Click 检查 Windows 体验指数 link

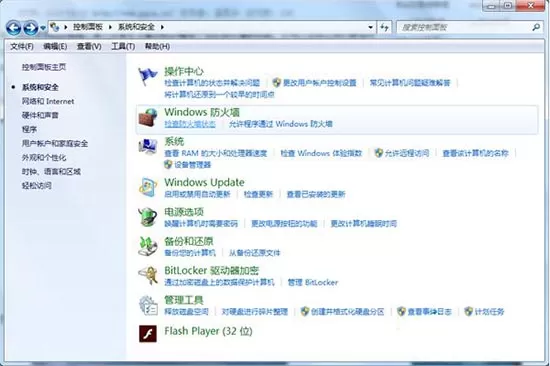click(x=321, y=153)
